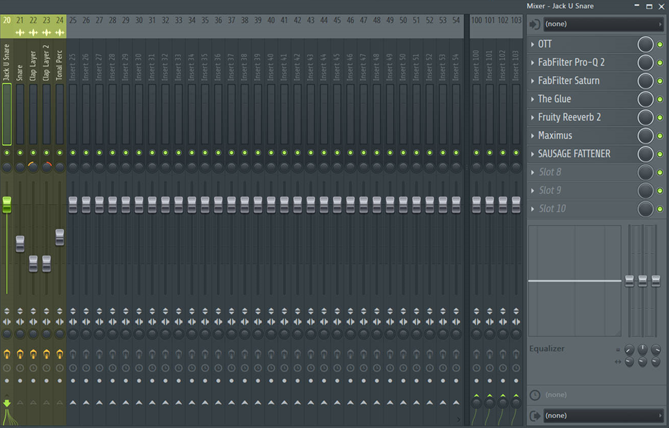Viewport: 669px width, 428px height.
Task: Open the empty Slot 8 arrow menu
Action: (532, 172)
